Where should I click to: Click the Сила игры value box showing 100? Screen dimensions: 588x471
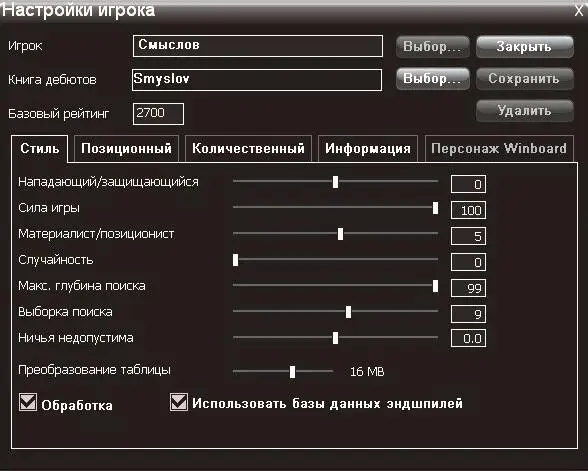468,210
